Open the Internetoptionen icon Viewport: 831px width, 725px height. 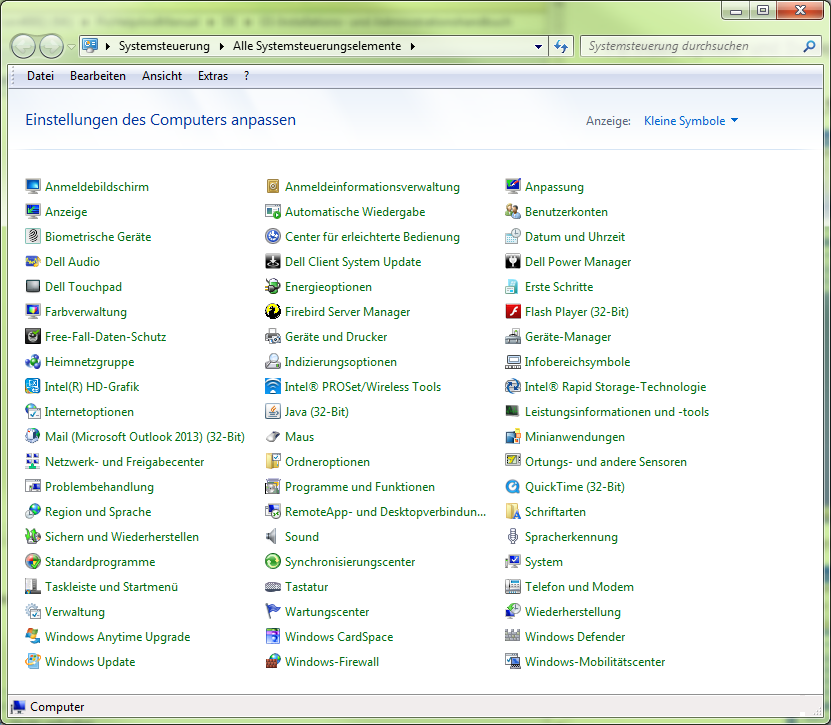coord(33,411)
